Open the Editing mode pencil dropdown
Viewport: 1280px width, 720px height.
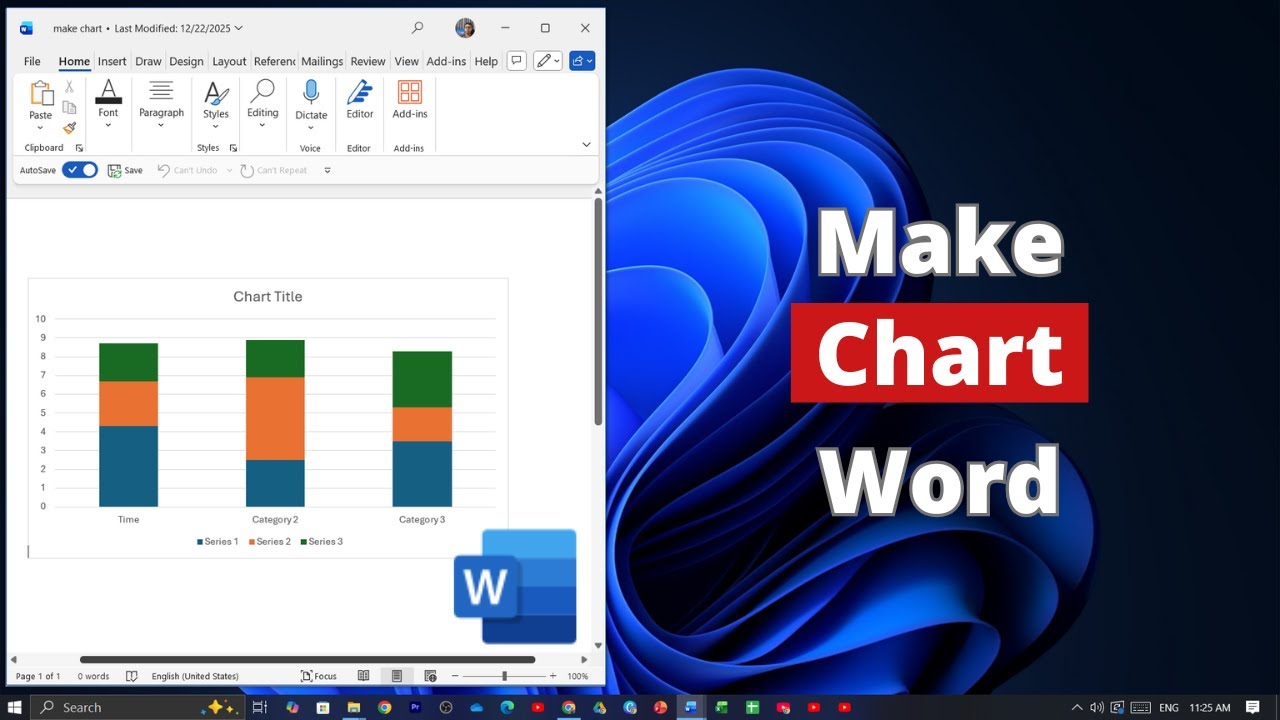(548, 61)
